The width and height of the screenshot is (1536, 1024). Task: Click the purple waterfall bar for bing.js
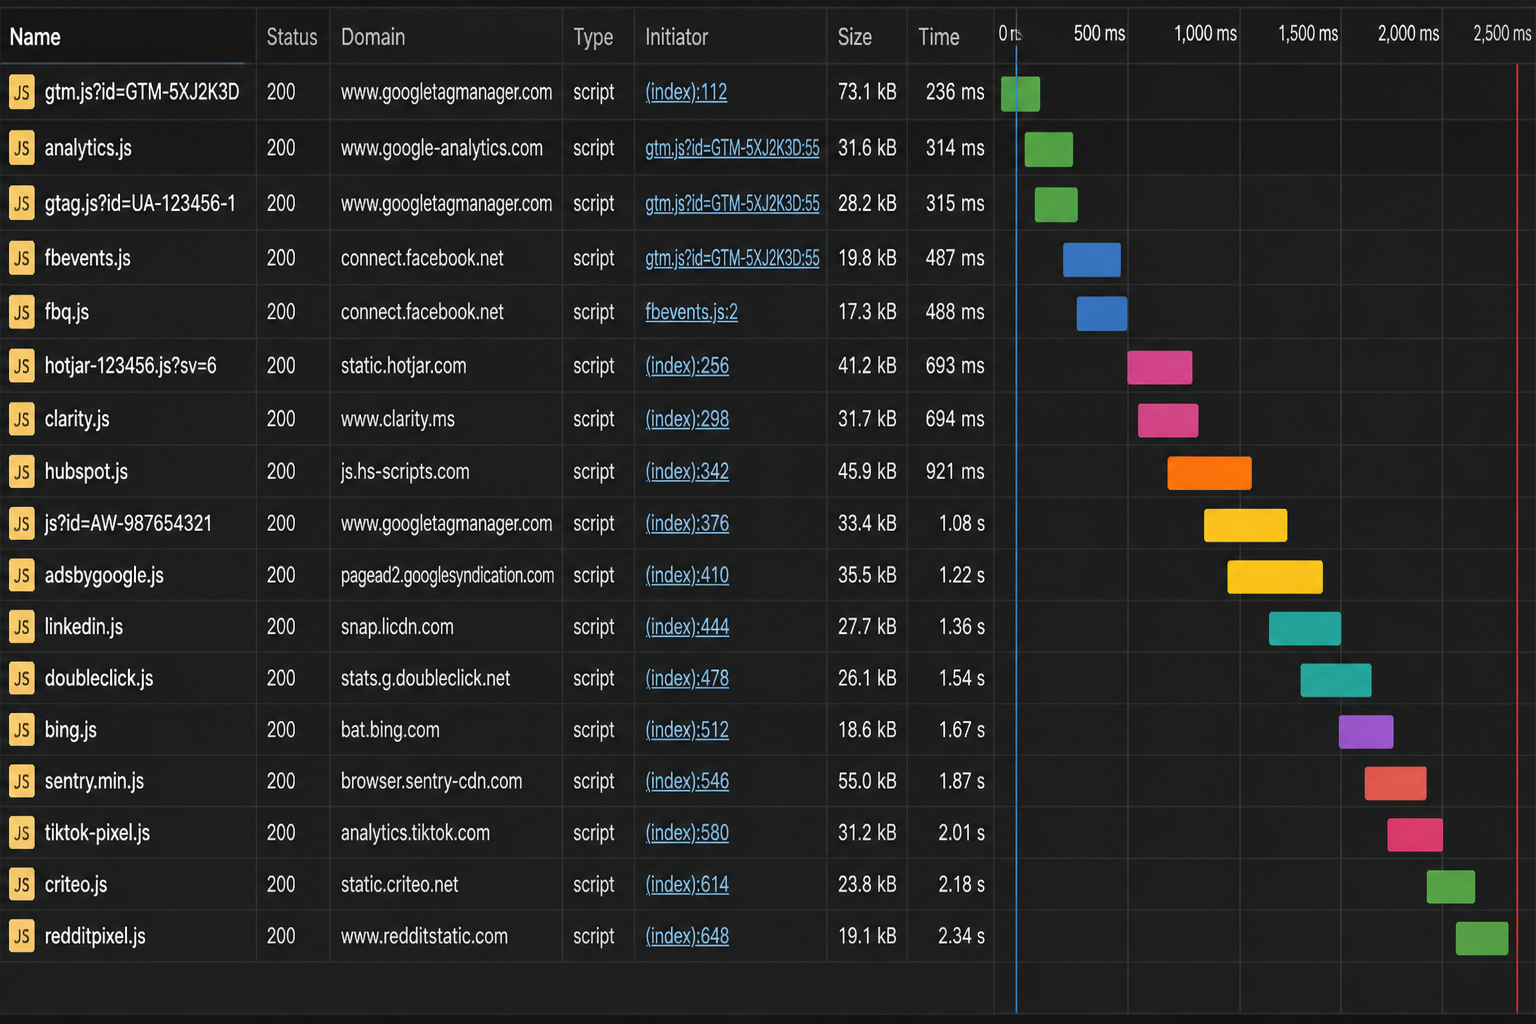coord(1366,732)
